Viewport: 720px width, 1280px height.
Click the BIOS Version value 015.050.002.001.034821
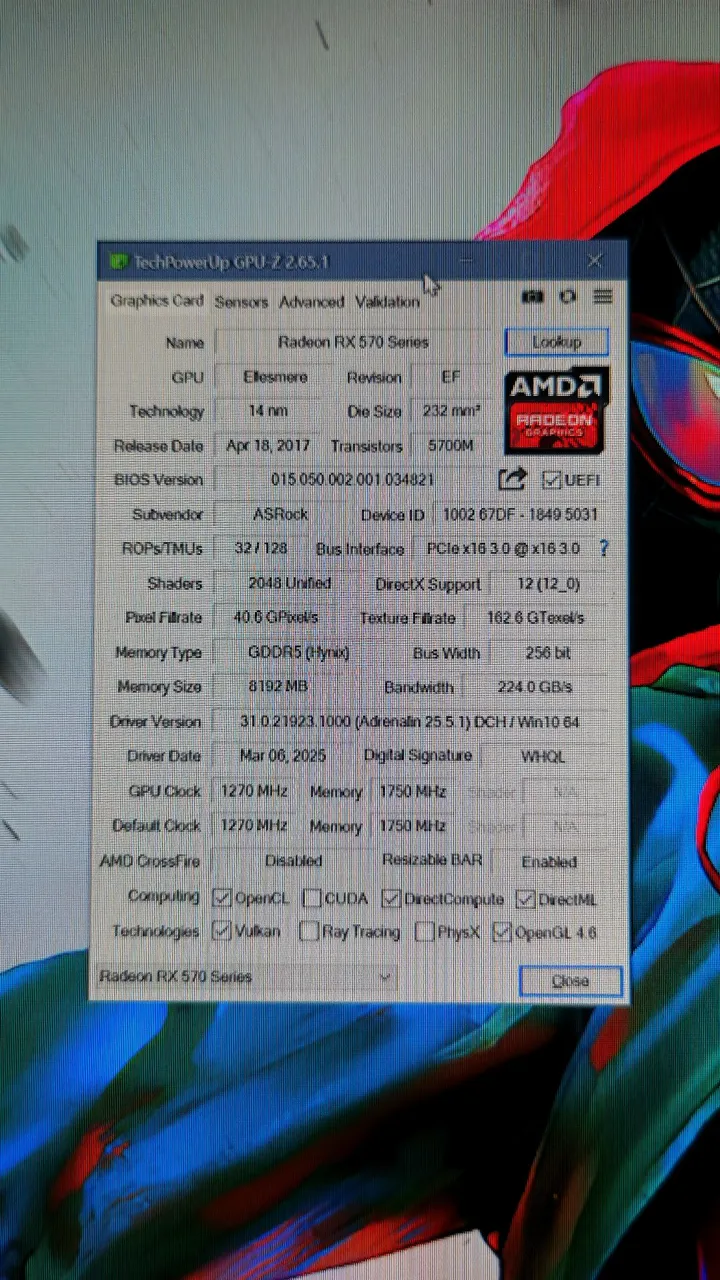point(353,480)
